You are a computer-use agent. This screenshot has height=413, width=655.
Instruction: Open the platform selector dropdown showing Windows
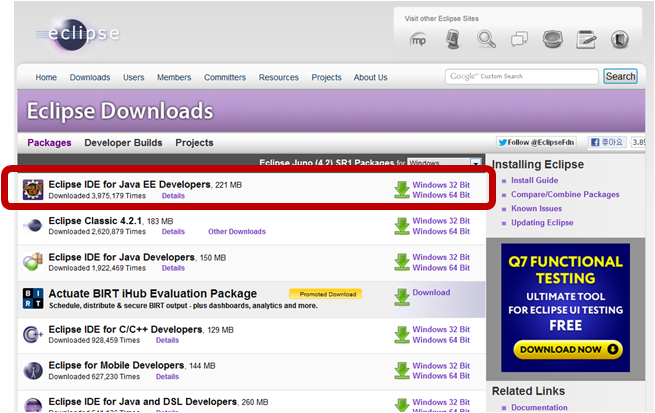(444, 163)
